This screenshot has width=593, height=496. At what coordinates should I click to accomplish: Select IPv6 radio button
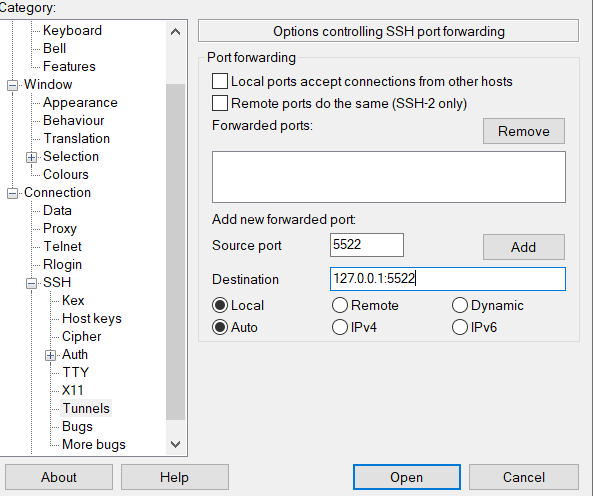[459, 327]
